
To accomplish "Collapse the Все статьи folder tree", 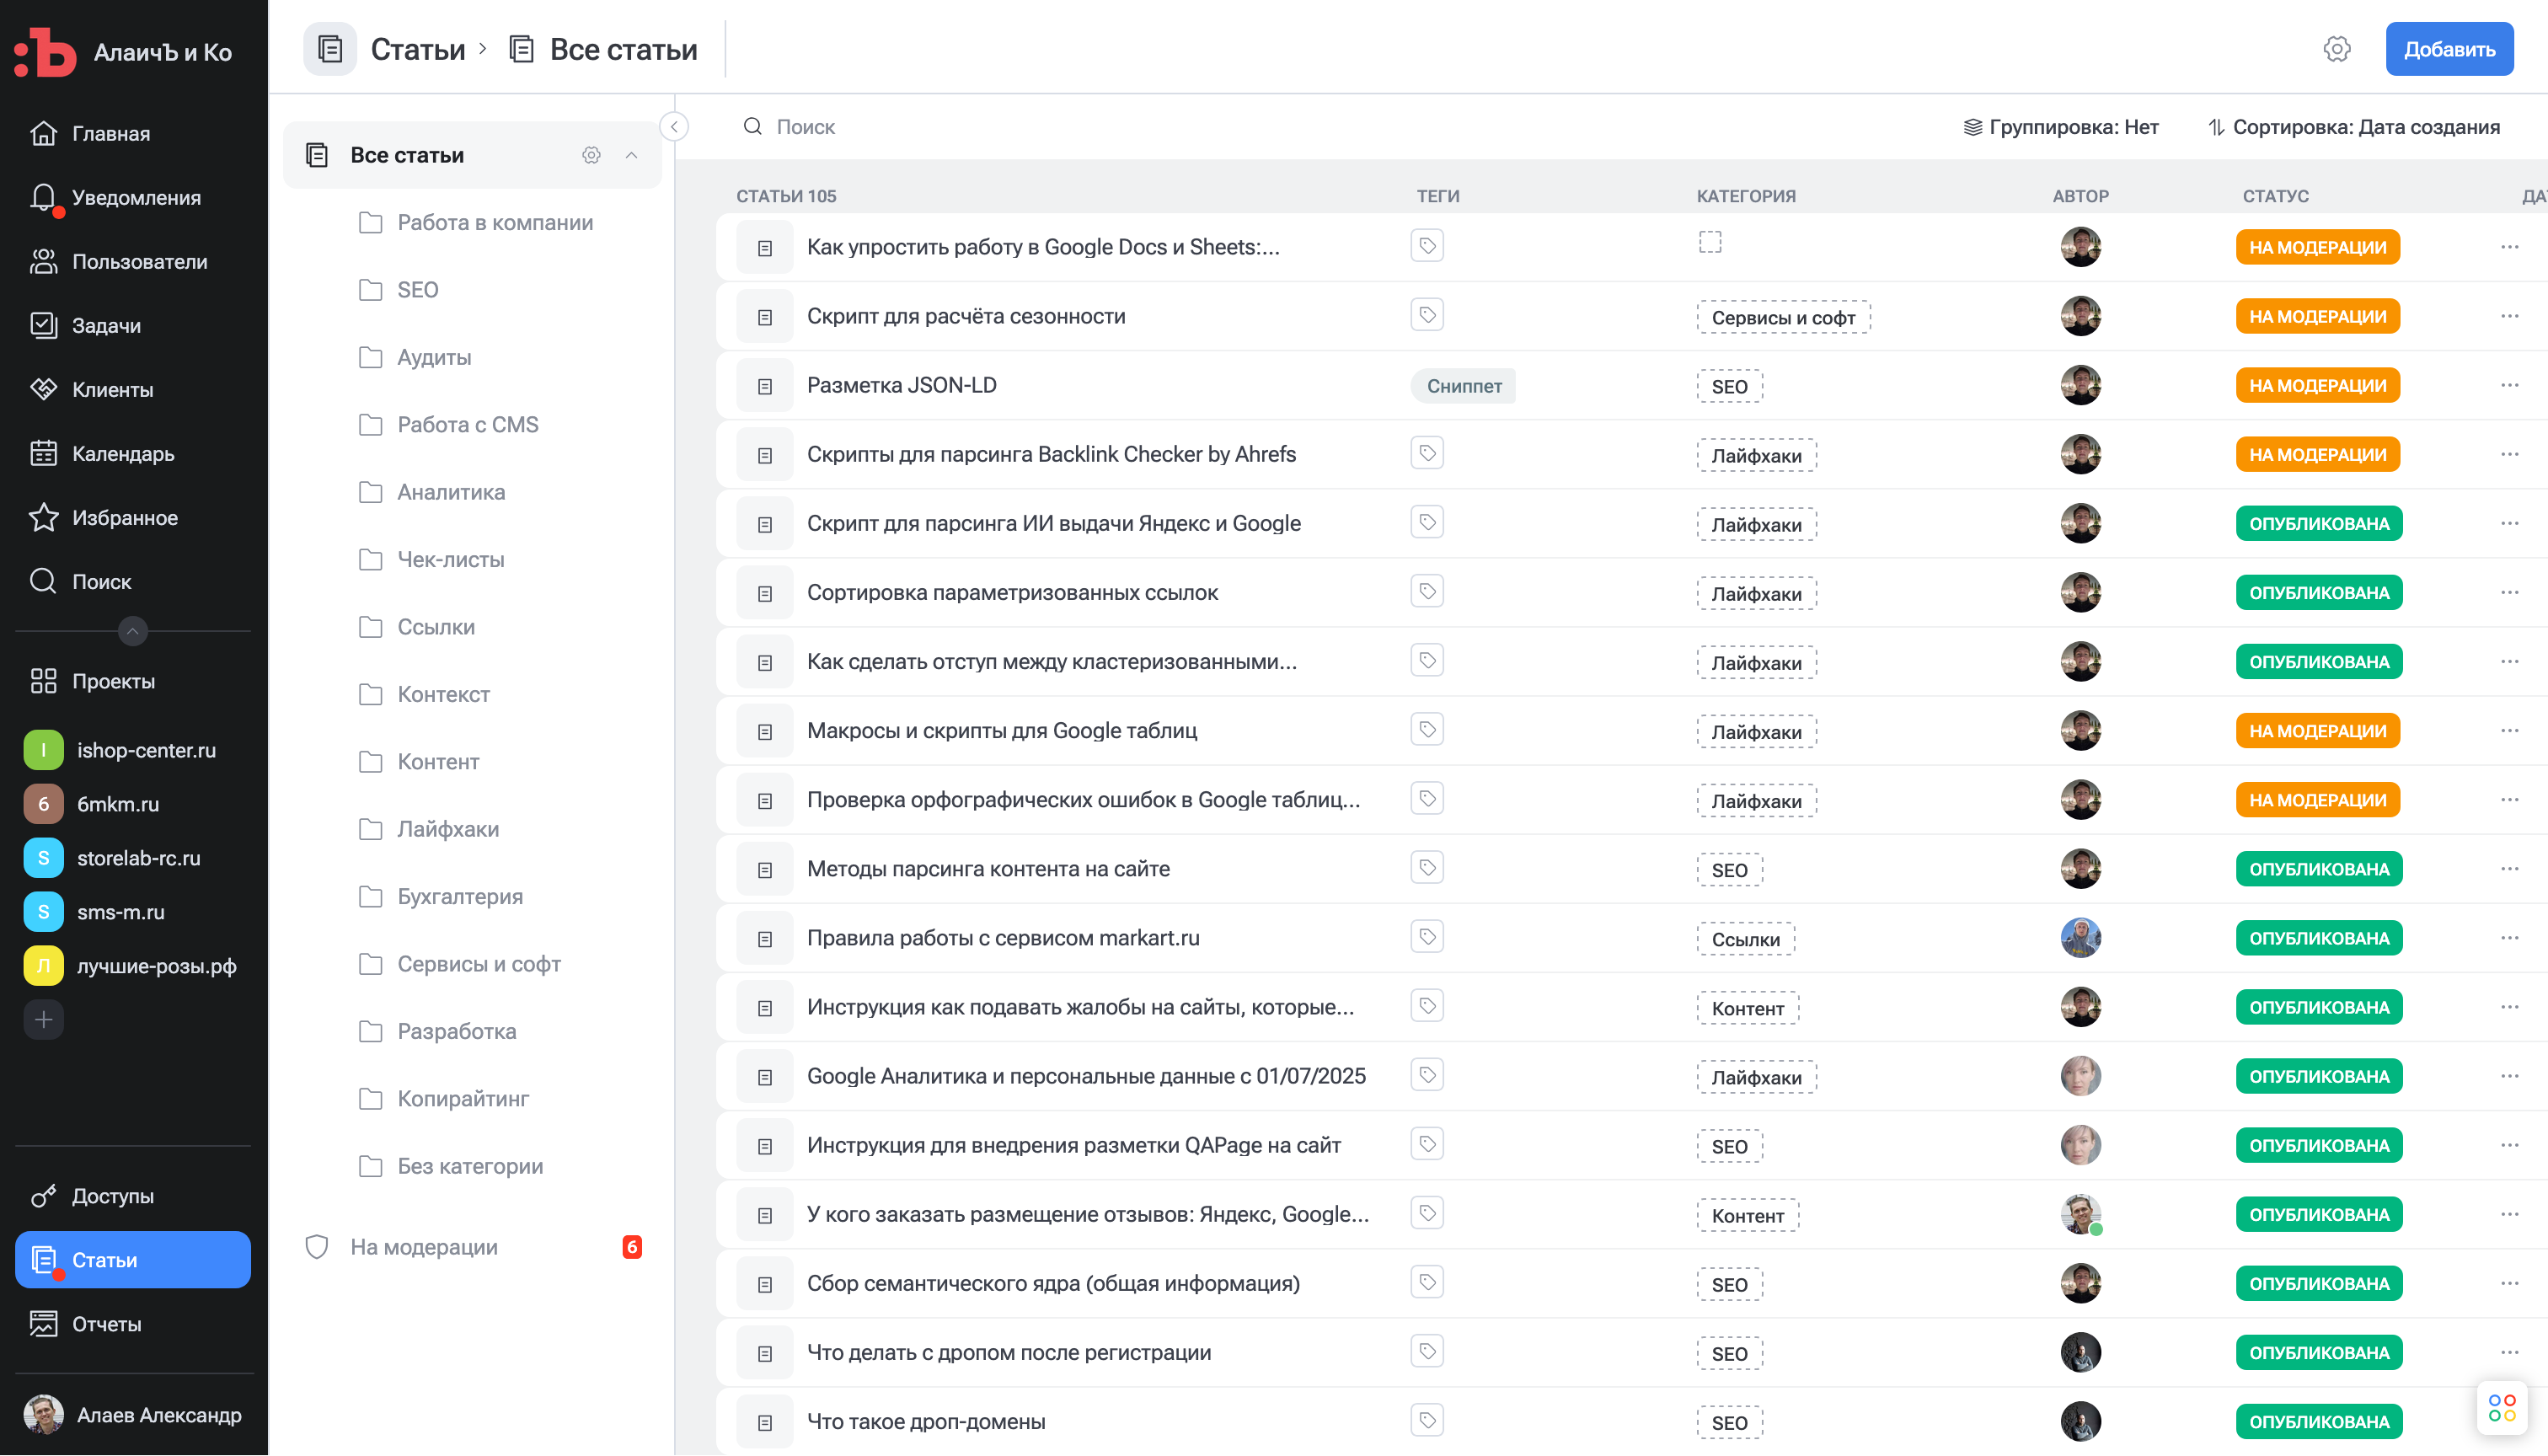I will pyautogui.click(x=631, y=155).
